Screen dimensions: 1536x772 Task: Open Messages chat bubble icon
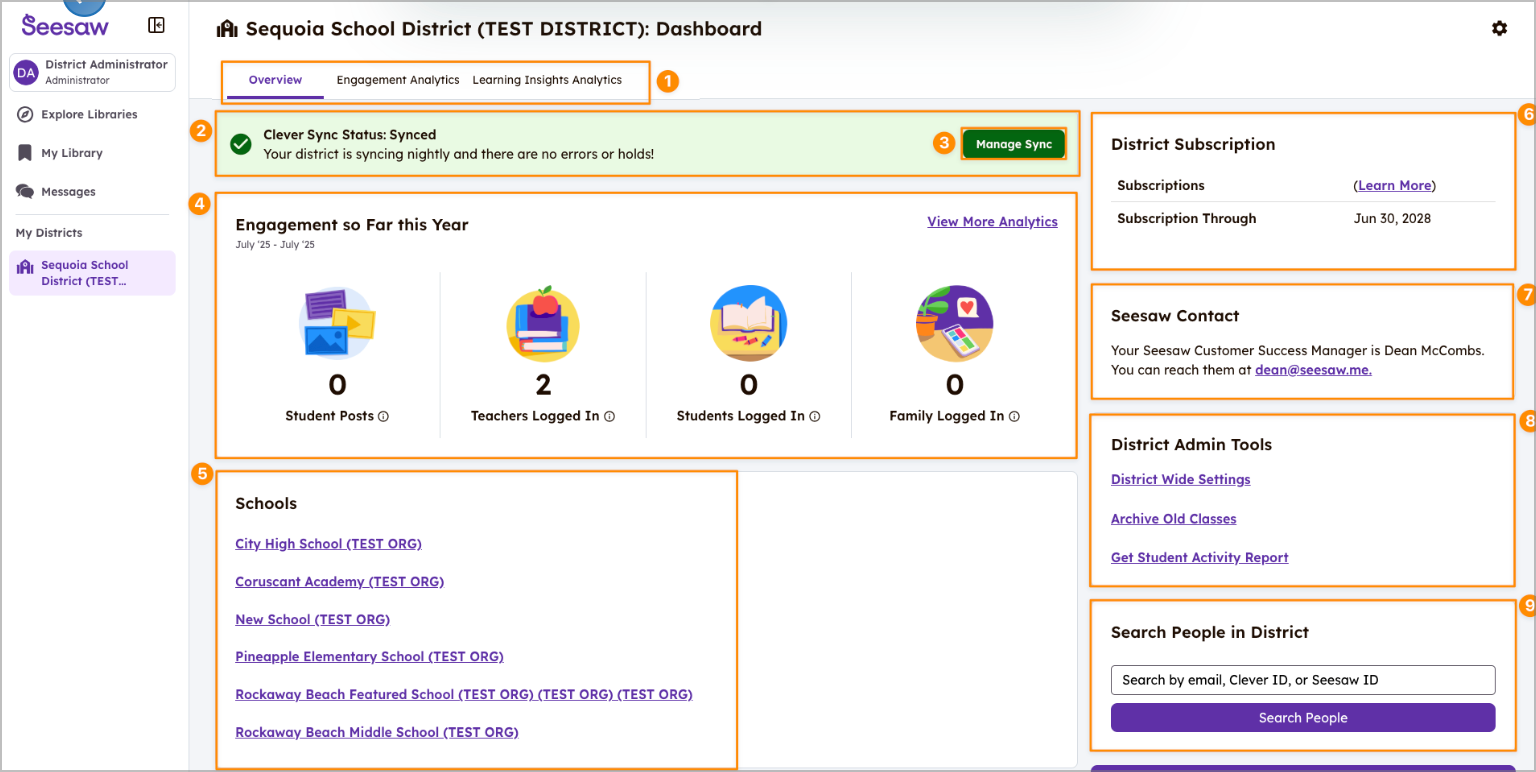(x=25, y=191)
